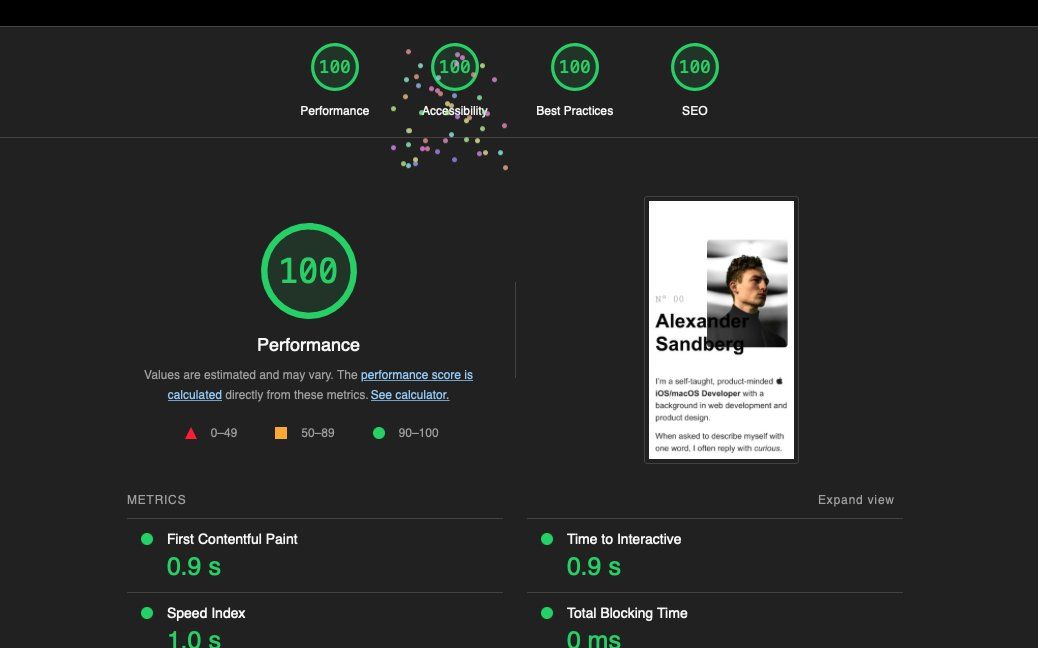
Task: Expand the First Contentful Paint metric
Action: coord(232,539)
